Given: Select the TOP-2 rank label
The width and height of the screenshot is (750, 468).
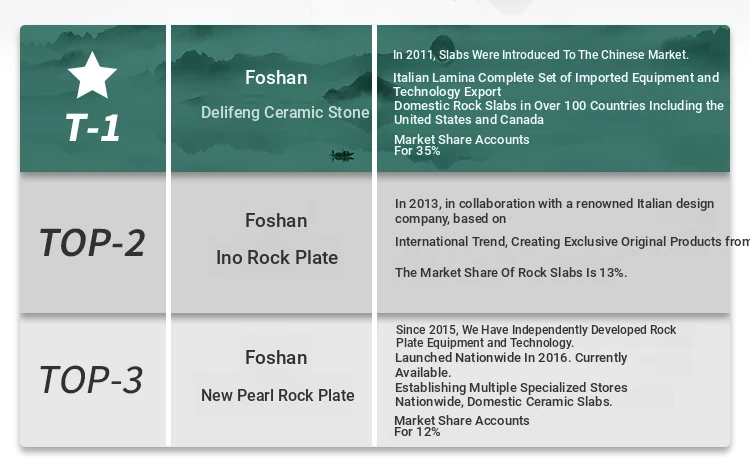Looking at the screenshot, I should click(x=92, y=242).
